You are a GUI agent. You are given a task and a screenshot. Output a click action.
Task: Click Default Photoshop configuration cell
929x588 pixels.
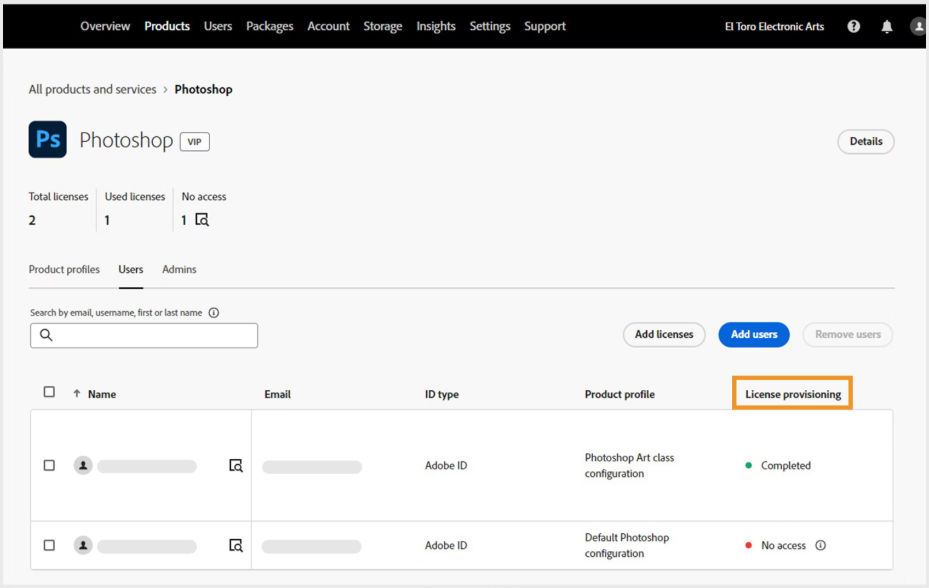point(627,545)
